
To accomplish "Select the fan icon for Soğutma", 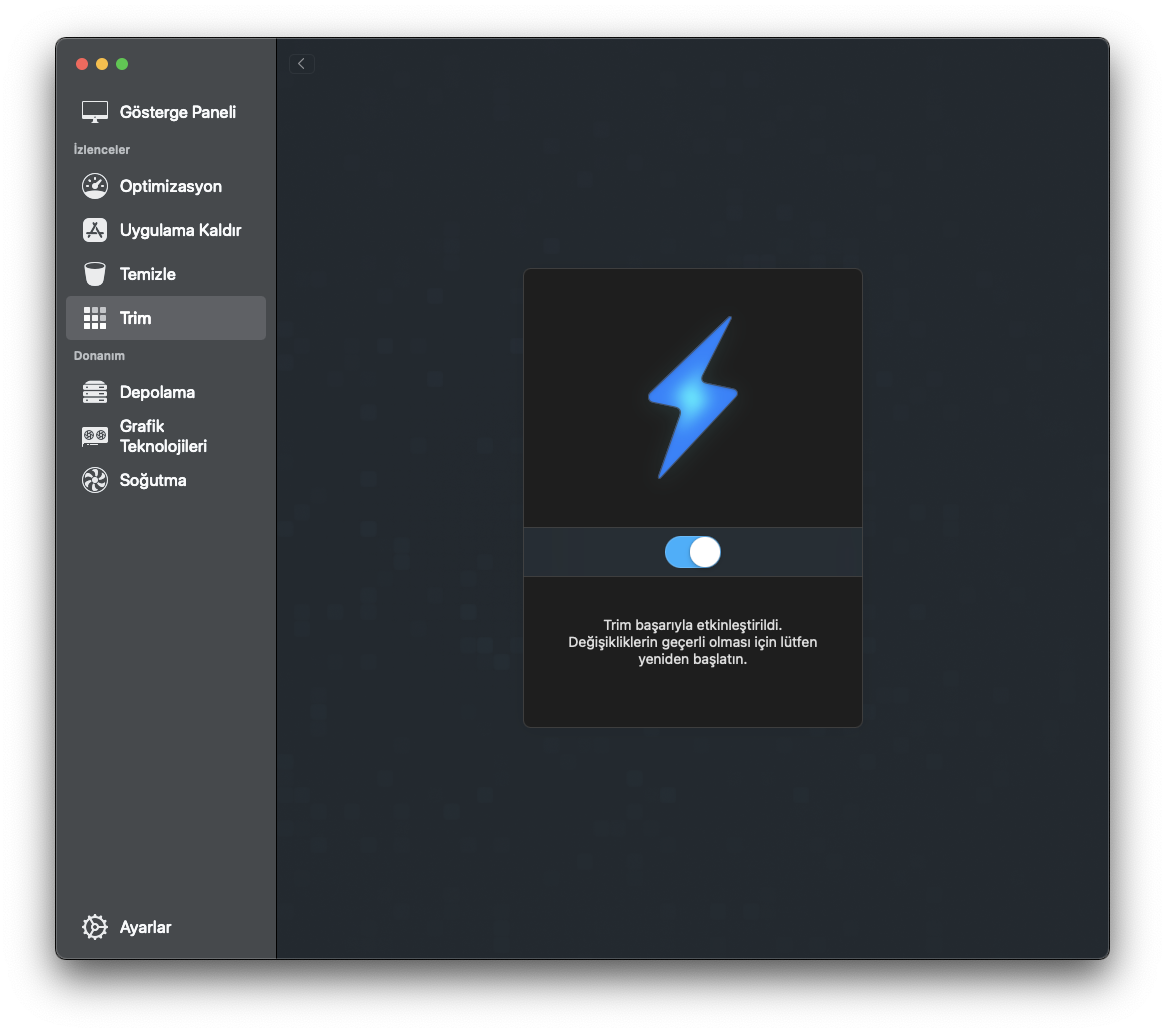I will pos(95,480).
